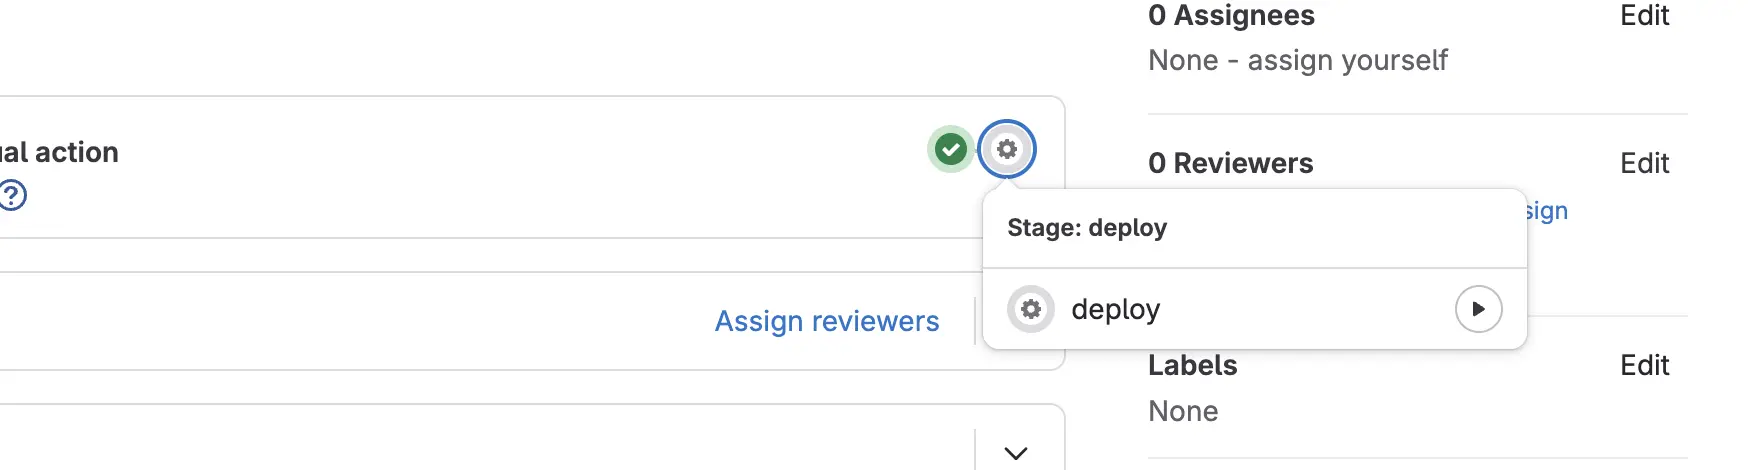
Task: Click the Stage: deploy dropdown header
Action: (1087, 228)
